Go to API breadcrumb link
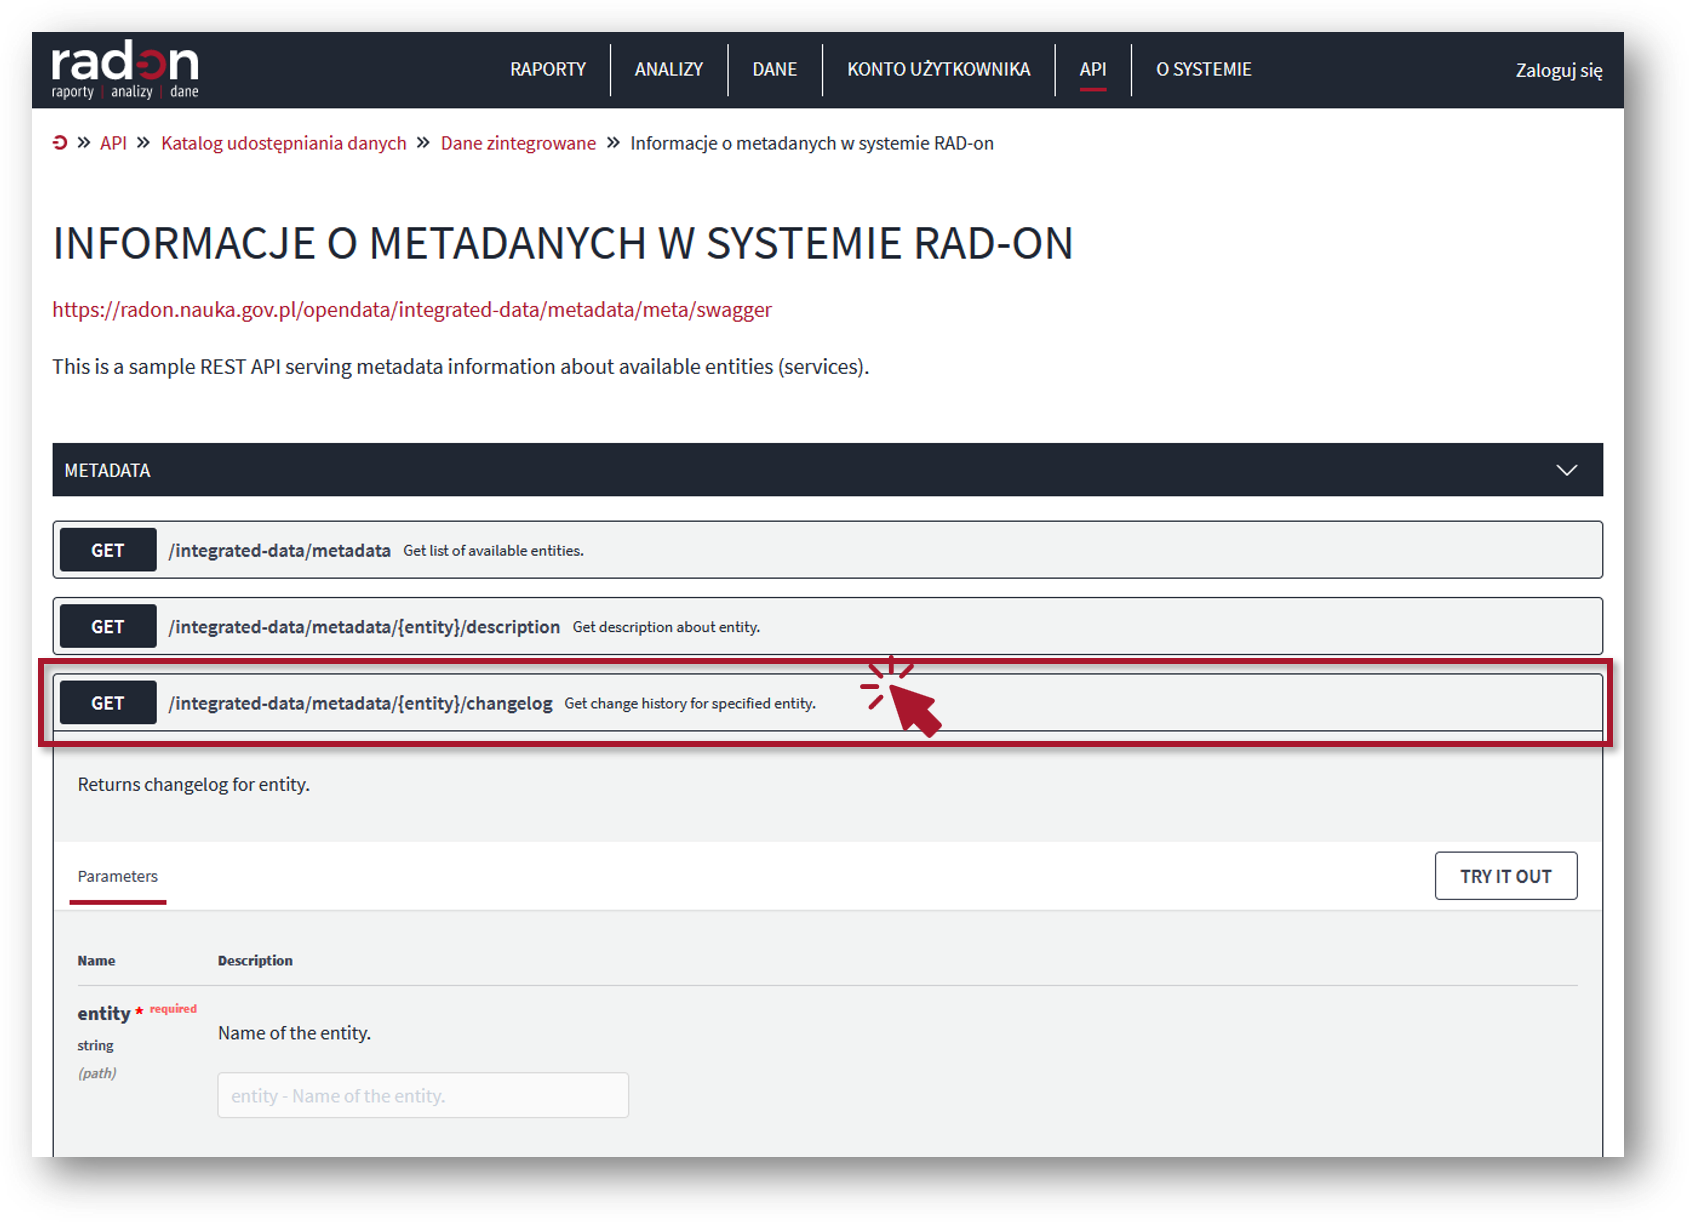The image size is (1689, 1222). (113, 143)
